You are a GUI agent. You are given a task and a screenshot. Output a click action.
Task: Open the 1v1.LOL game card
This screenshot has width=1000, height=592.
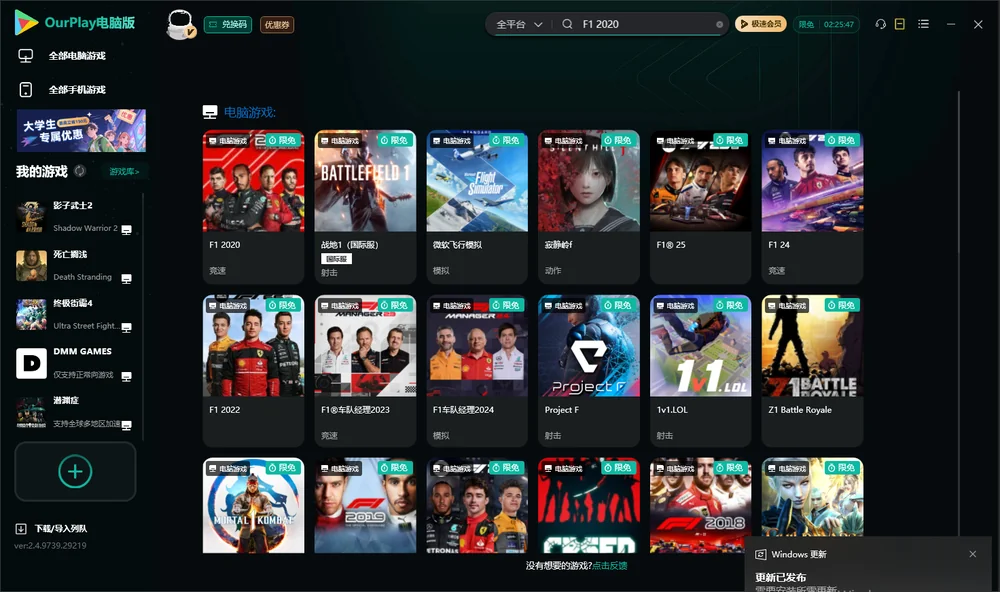pyautogui.click(x=700, y=371)
